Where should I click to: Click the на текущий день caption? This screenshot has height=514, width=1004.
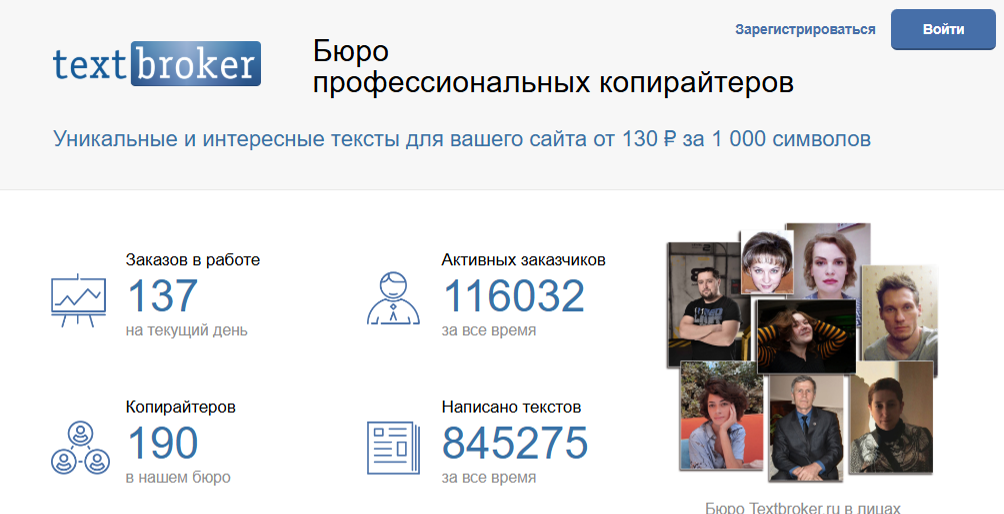pos(186,331)
